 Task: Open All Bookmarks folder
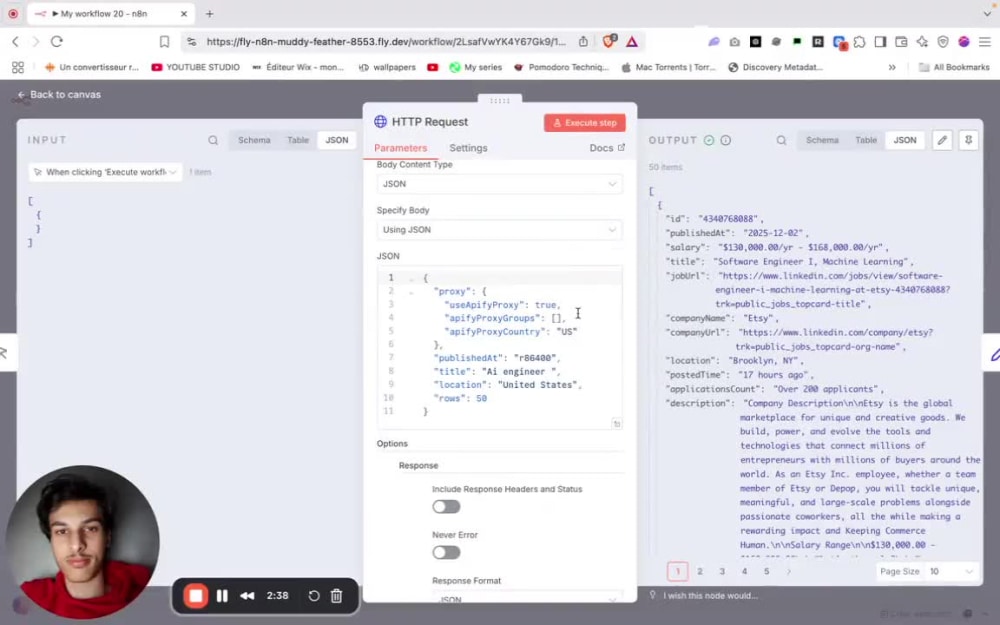[954, 67]
